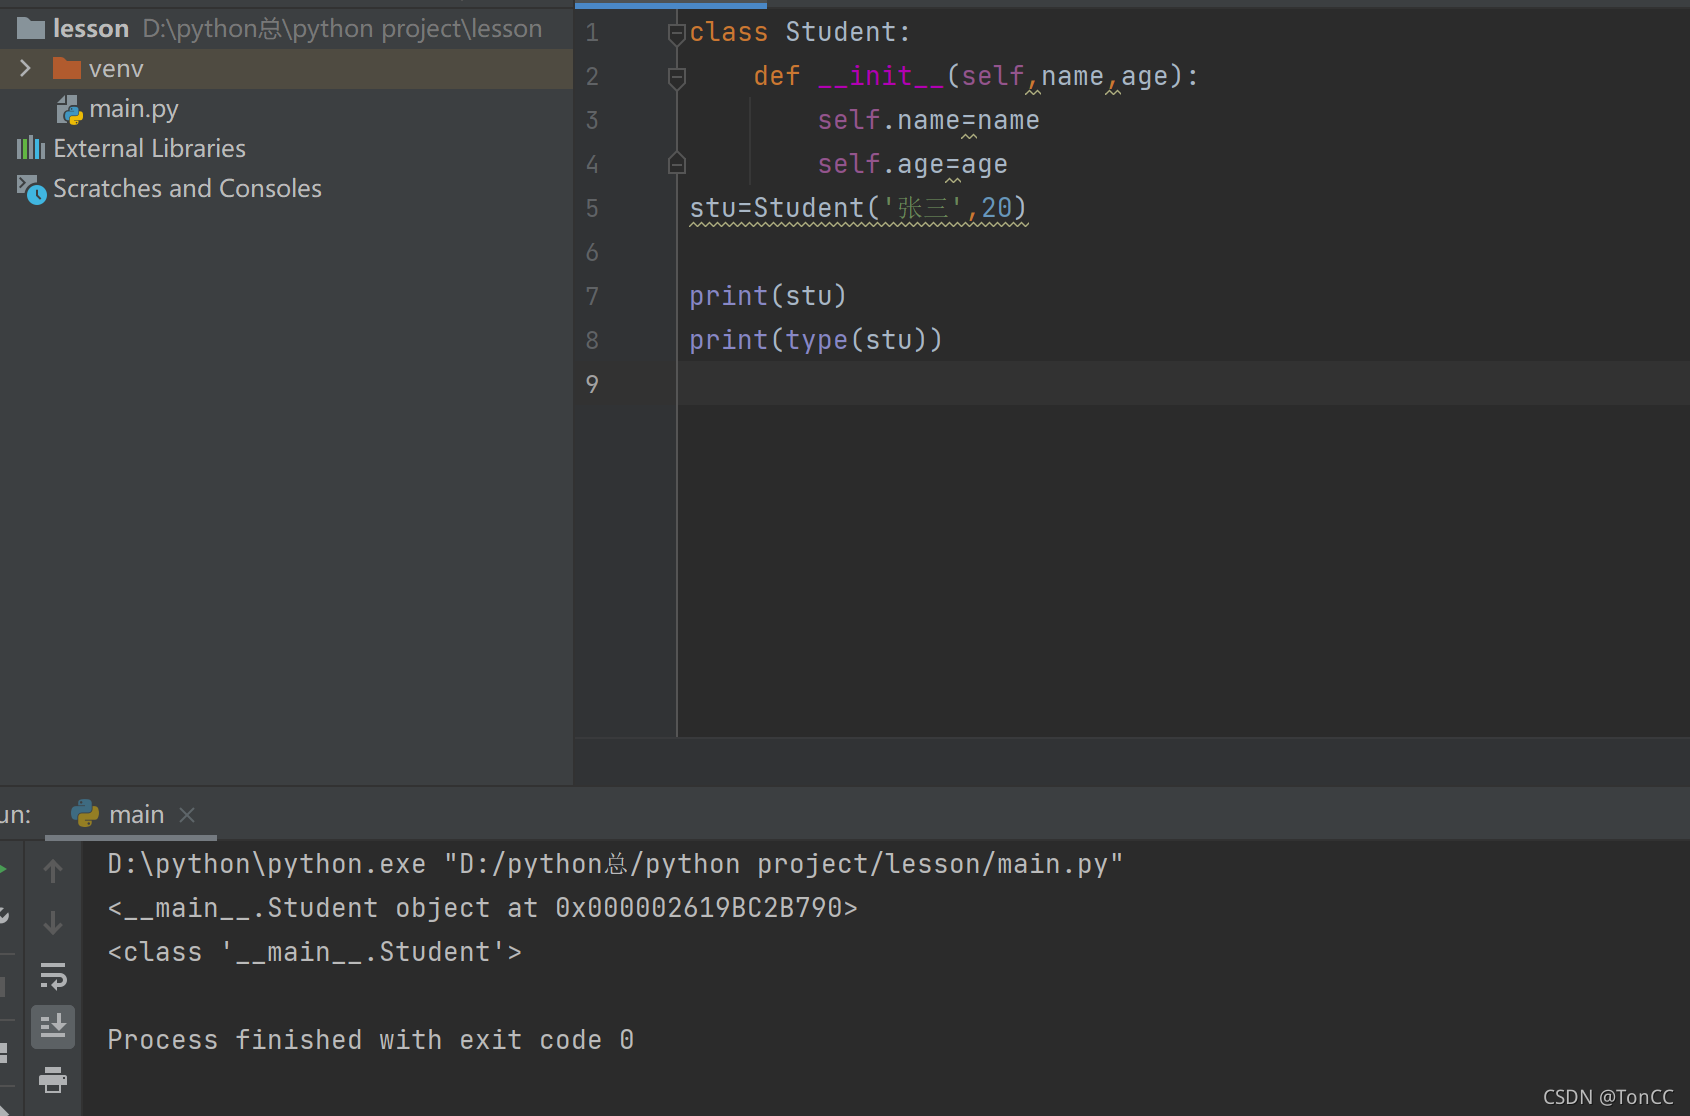The width and height of the screenshot is (1690, 1116).
Task: Click the python.exe command output line
Action: coord(615,864)
